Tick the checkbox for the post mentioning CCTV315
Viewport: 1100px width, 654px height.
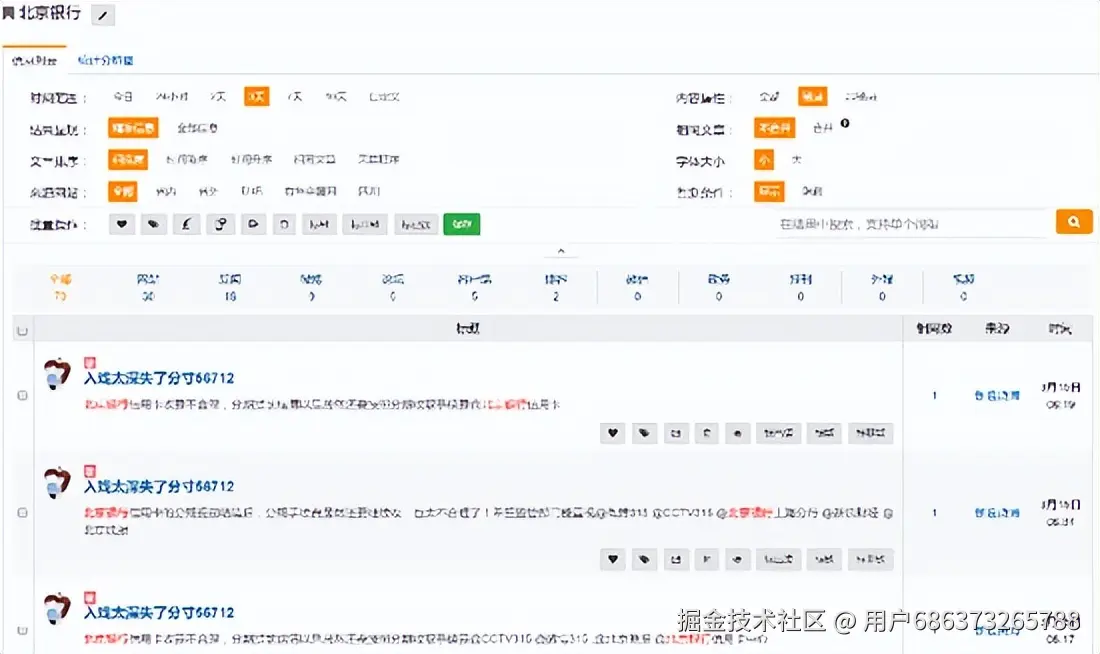pyautogui.click(x=22, y=513)
